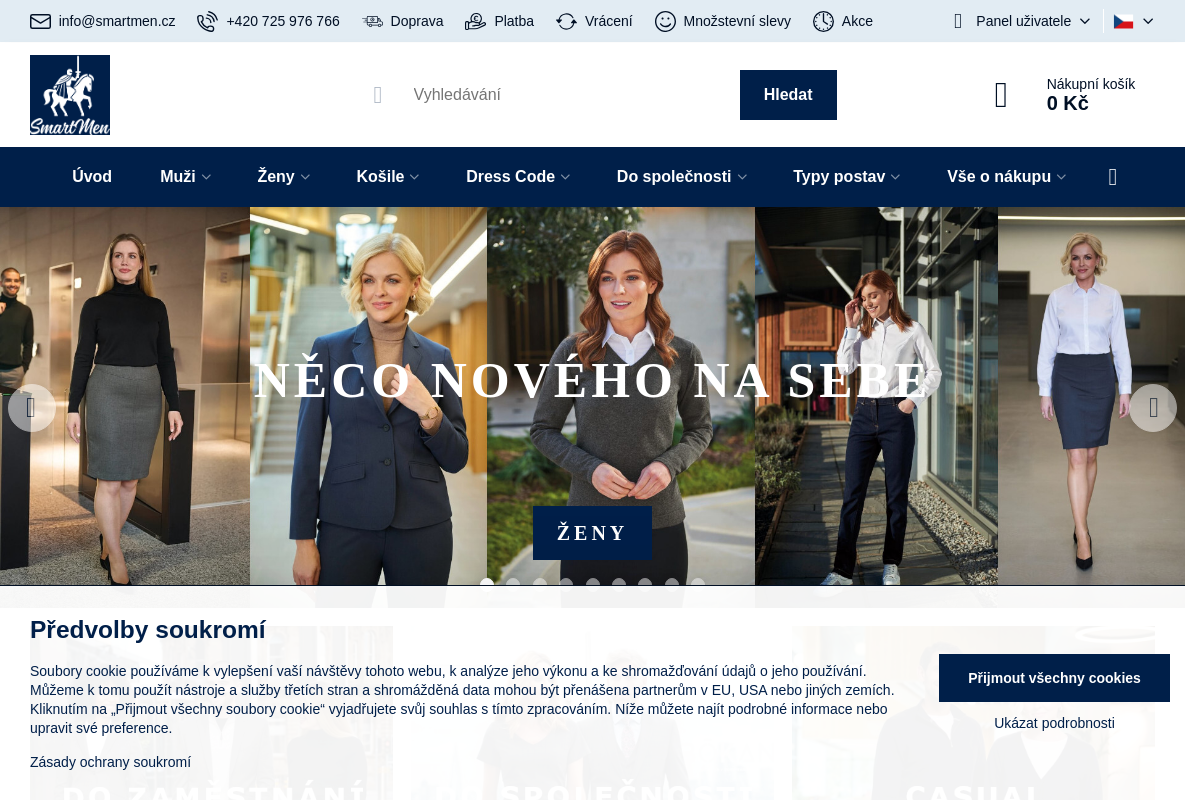Click the icon after Vše o nákupu
This screenshot has height=800, width=1200.
coord(1113,177)
